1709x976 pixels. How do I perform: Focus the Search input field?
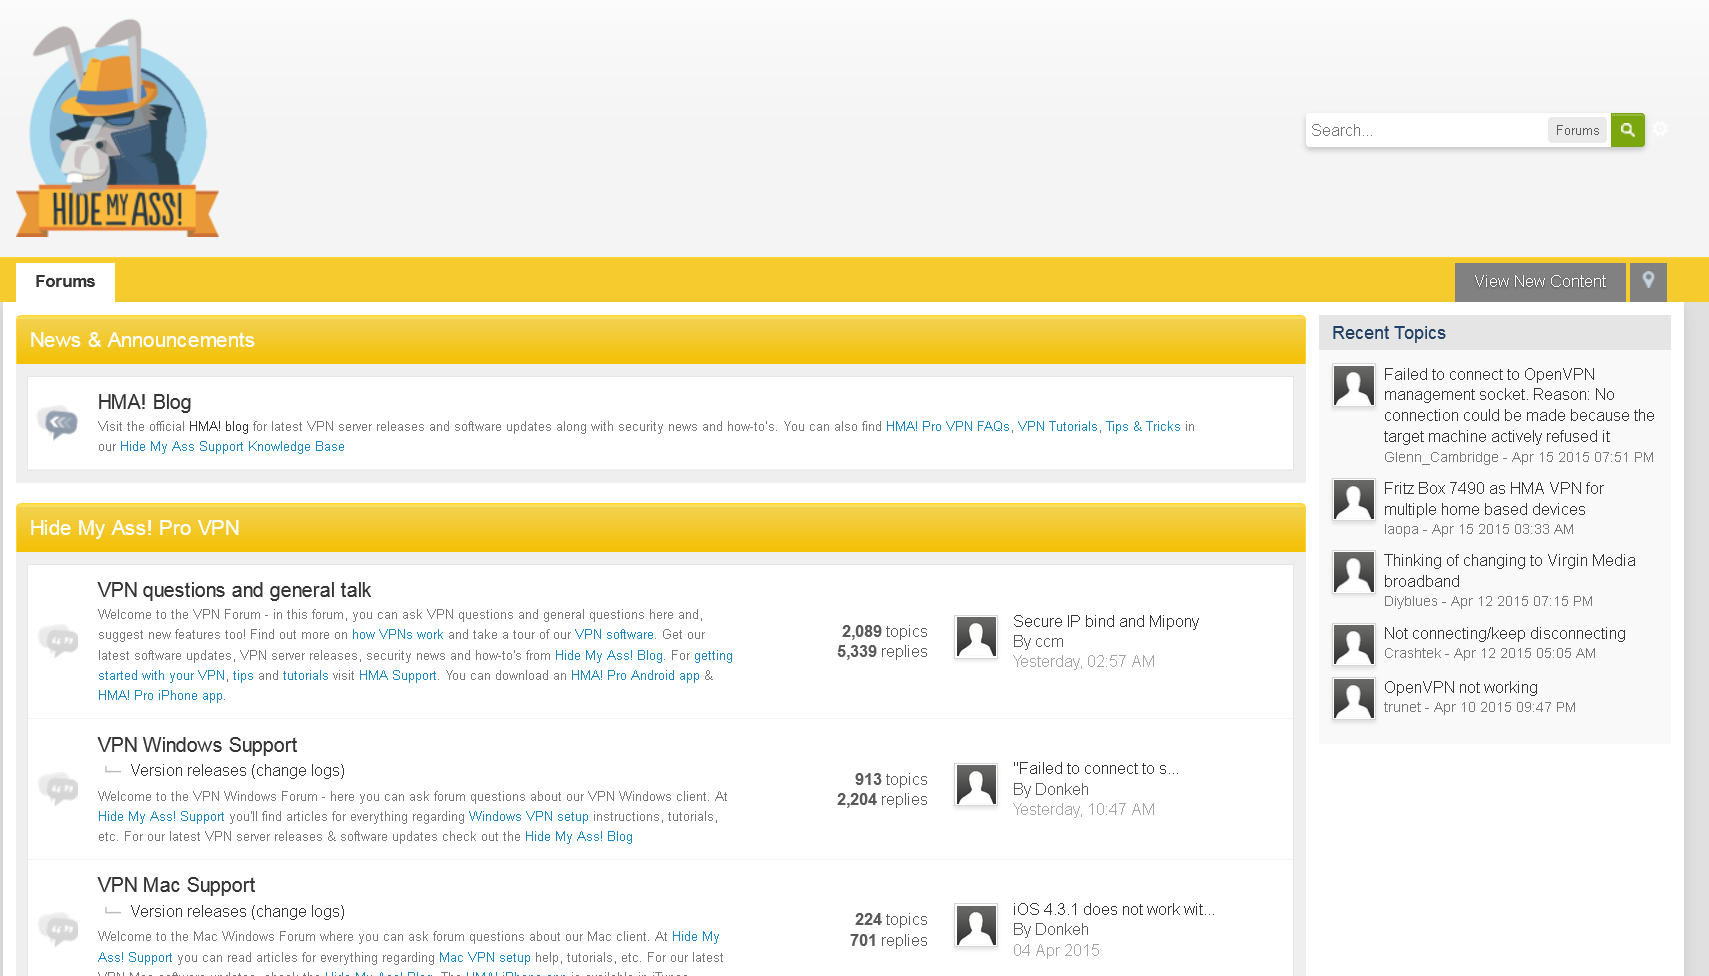click(1426, 130)
